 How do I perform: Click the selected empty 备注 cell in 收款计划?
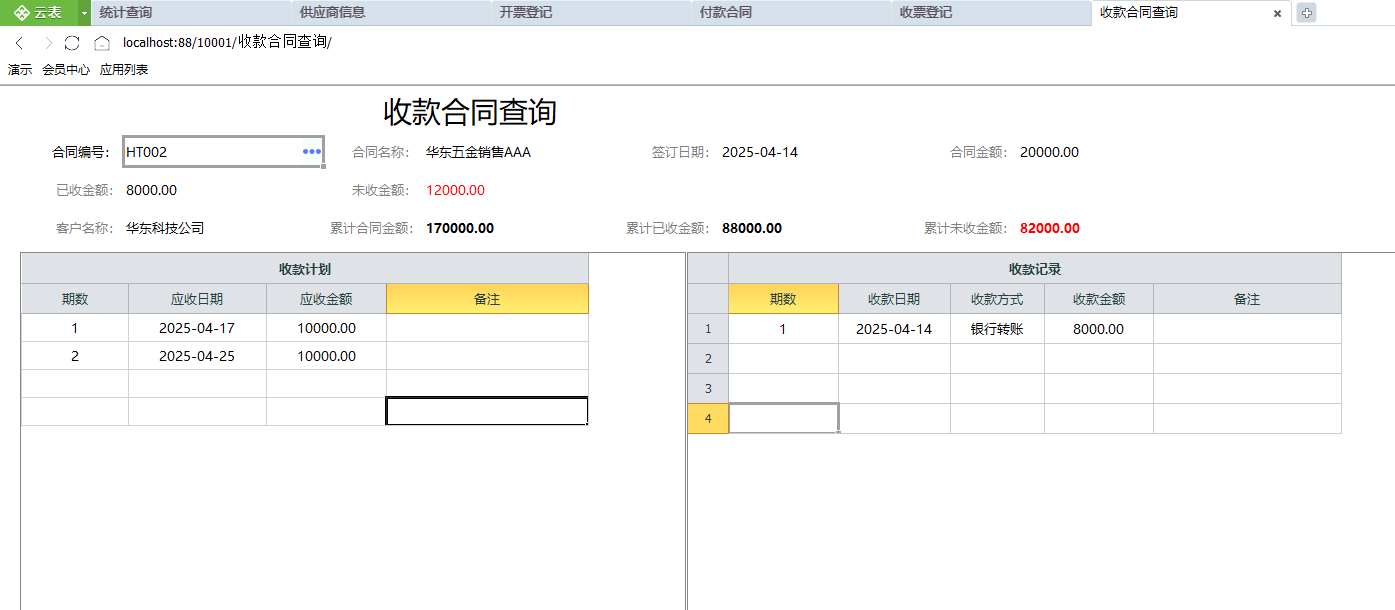coord(487,411)
